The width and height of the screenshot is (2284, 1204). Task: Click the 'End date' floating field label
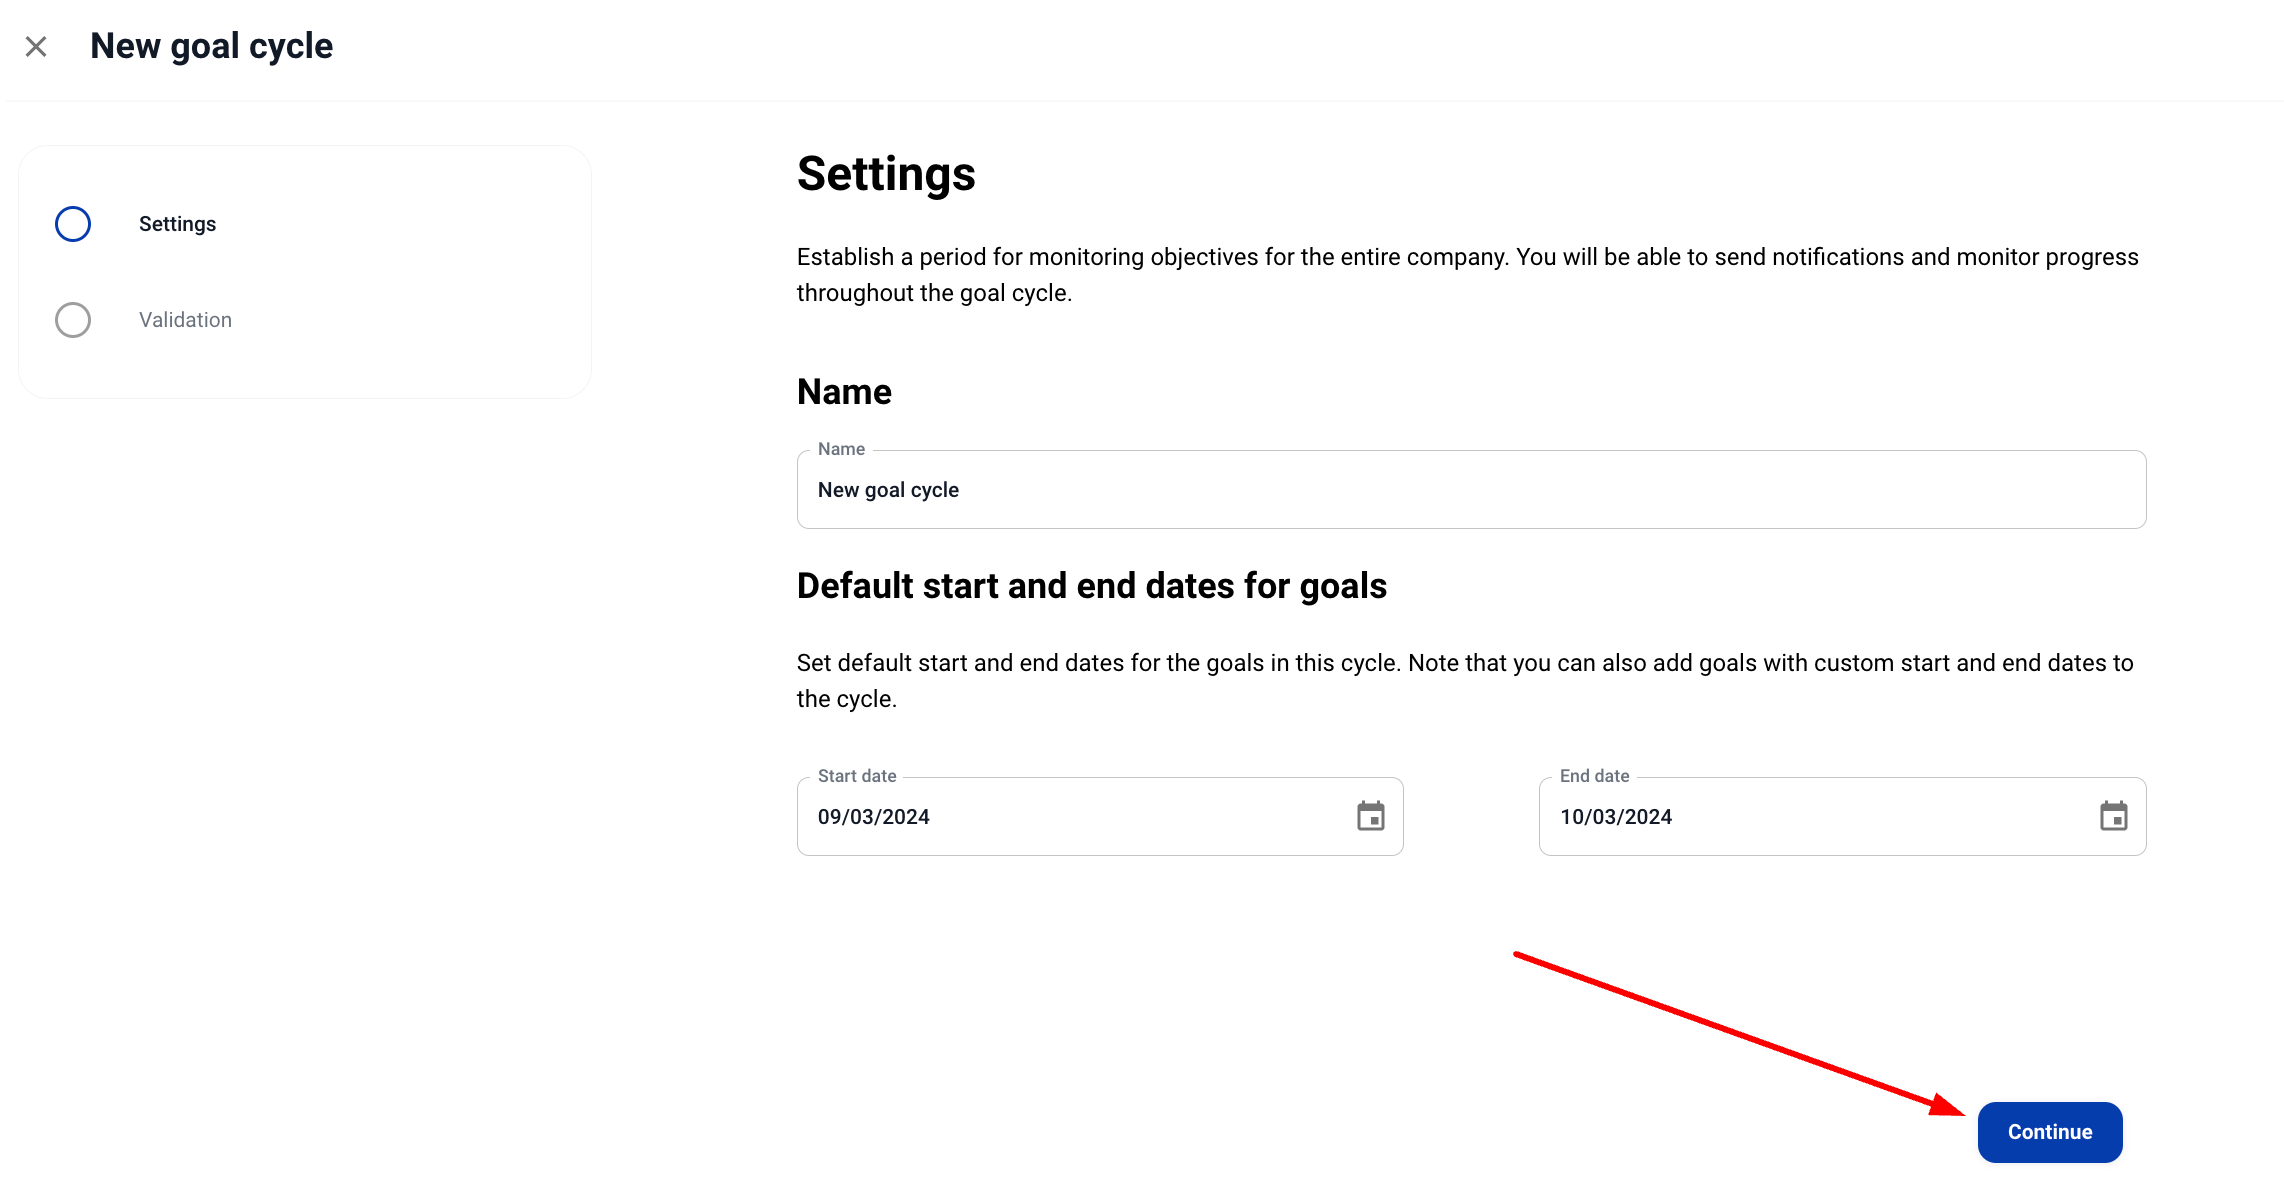click(1594, 776)
